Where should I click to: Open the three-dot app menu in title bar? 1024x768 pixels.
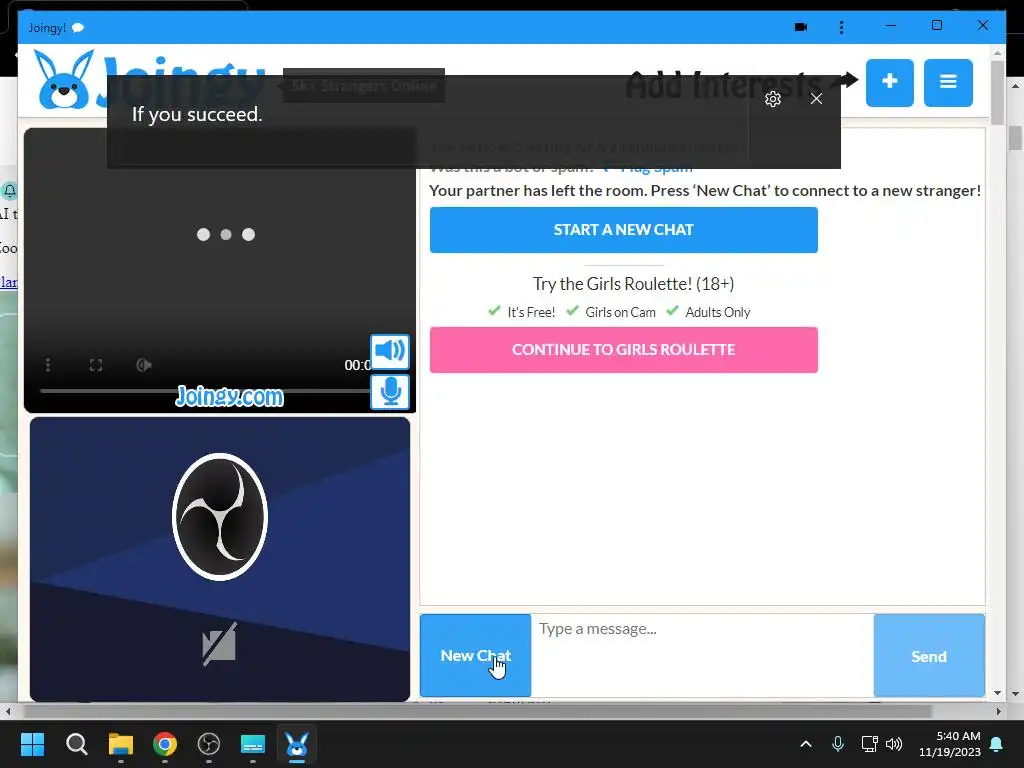point(841,27)
